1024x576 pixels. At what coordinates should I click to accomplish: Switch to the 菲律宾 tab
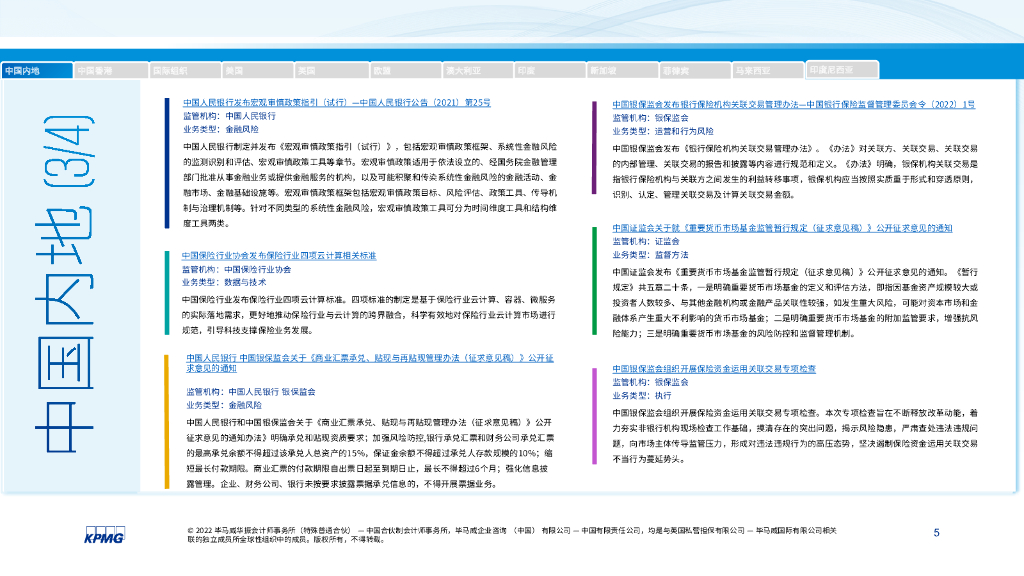[x=695, y=71]
